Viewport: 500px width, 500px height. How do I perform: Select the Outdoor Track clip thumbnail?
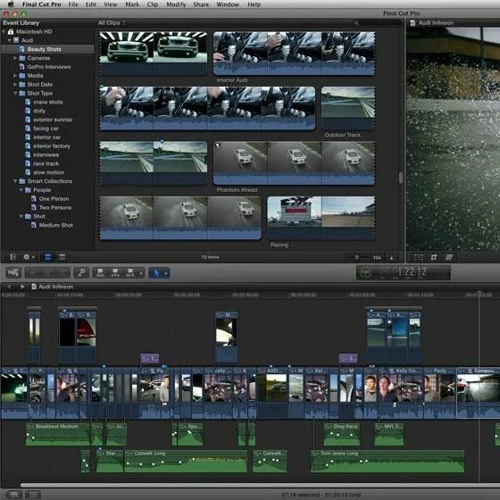(x=348, y=108)
